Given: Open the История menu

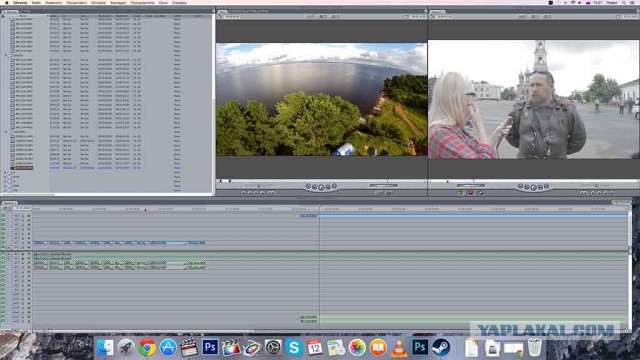Looking at the screenshot, I should [98, 2].
